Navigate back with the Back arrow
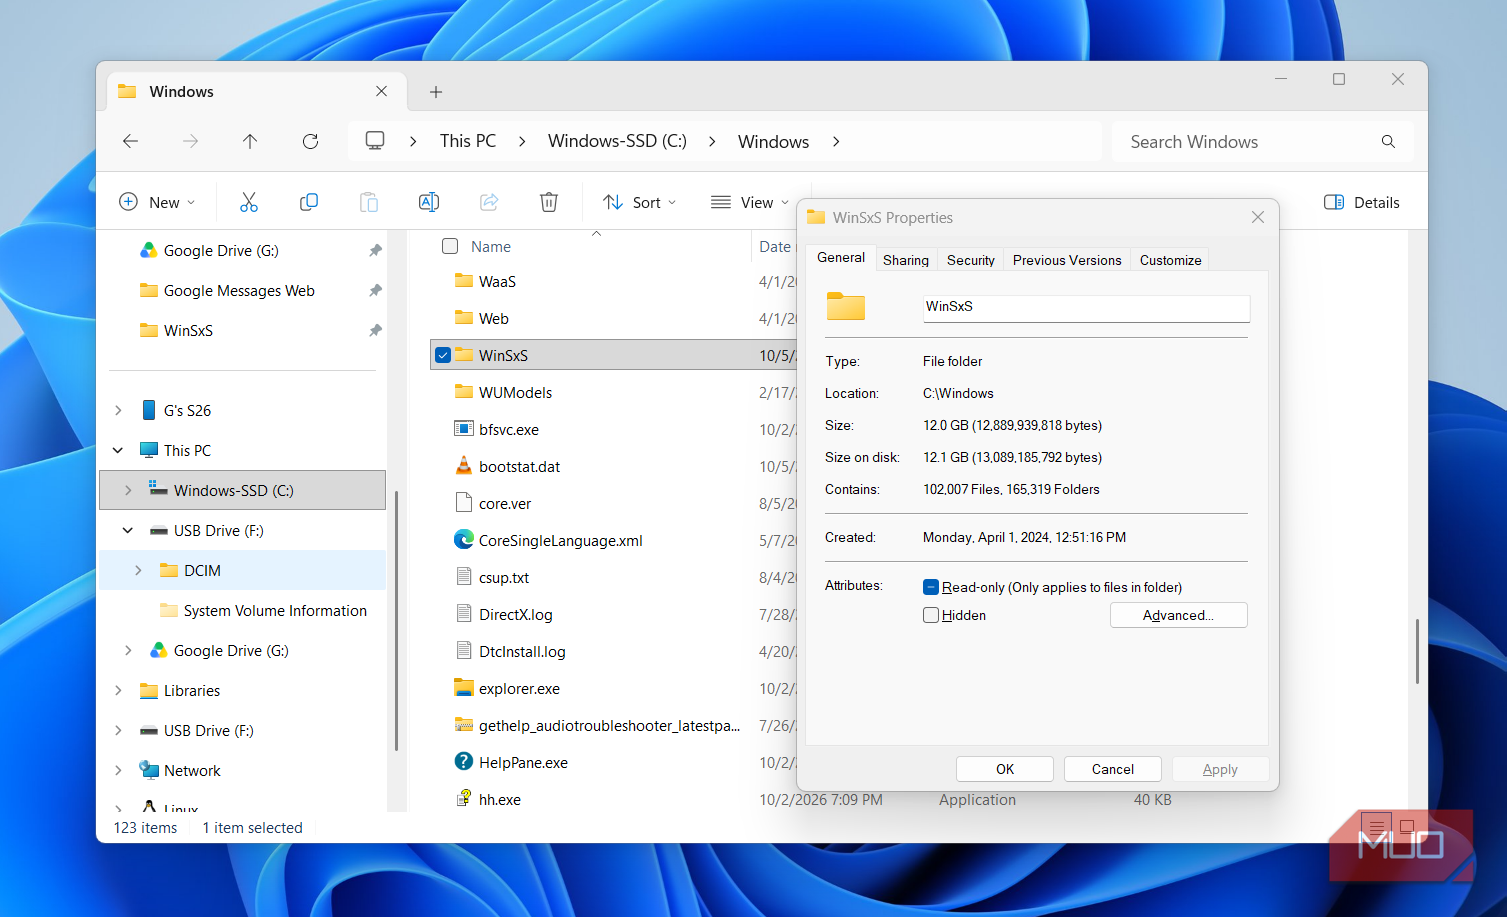Screen dimensions: 1507x917 click(130, 141)
